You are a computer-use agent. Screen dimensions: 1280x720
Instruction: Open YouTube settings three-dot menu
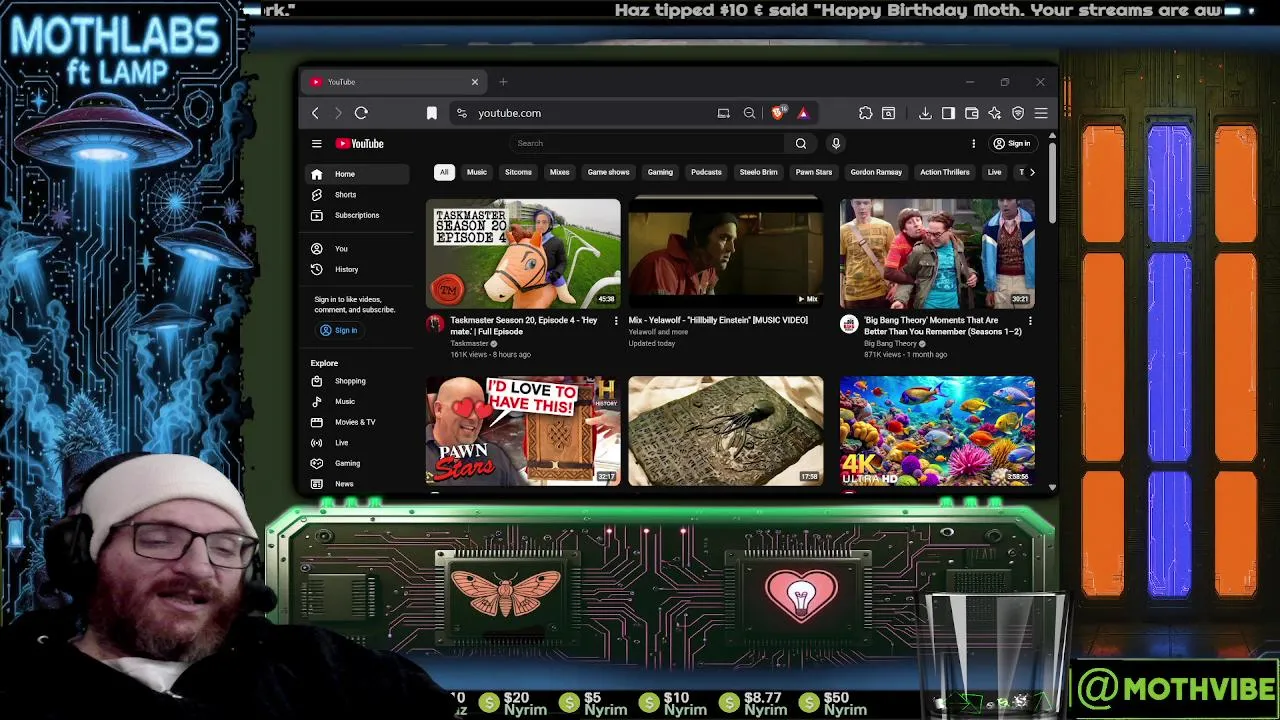point(973,143)
